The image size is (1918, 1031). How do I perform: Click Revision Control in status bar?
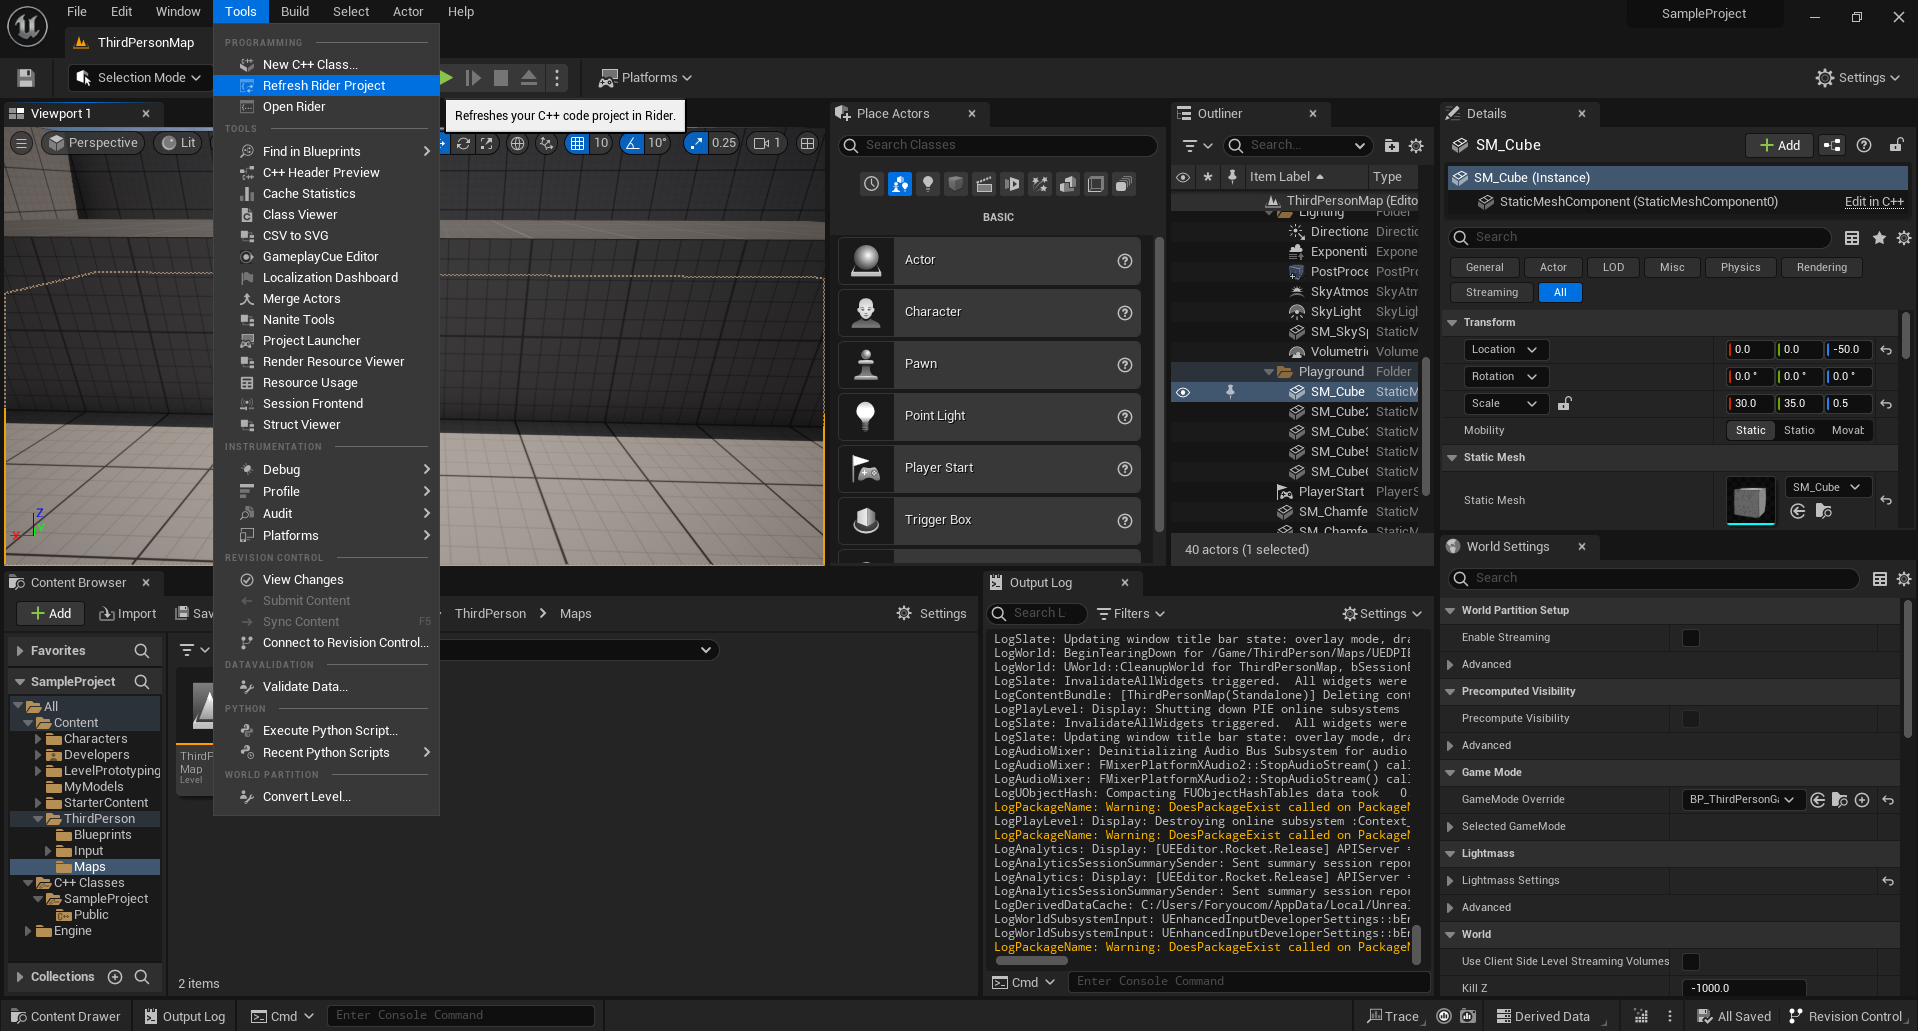coord(1847,1017)
